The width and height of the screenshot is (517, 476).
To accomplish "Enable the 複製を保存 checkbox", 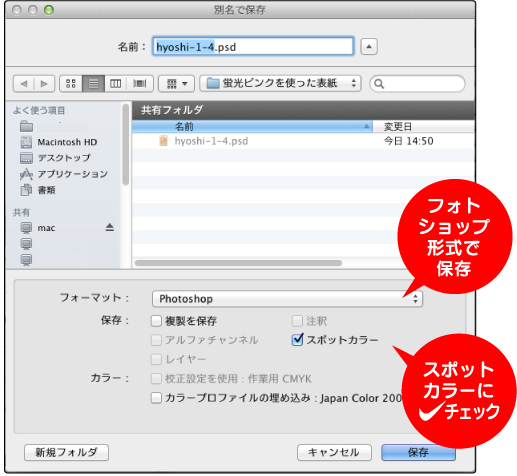I will (156, 321).
